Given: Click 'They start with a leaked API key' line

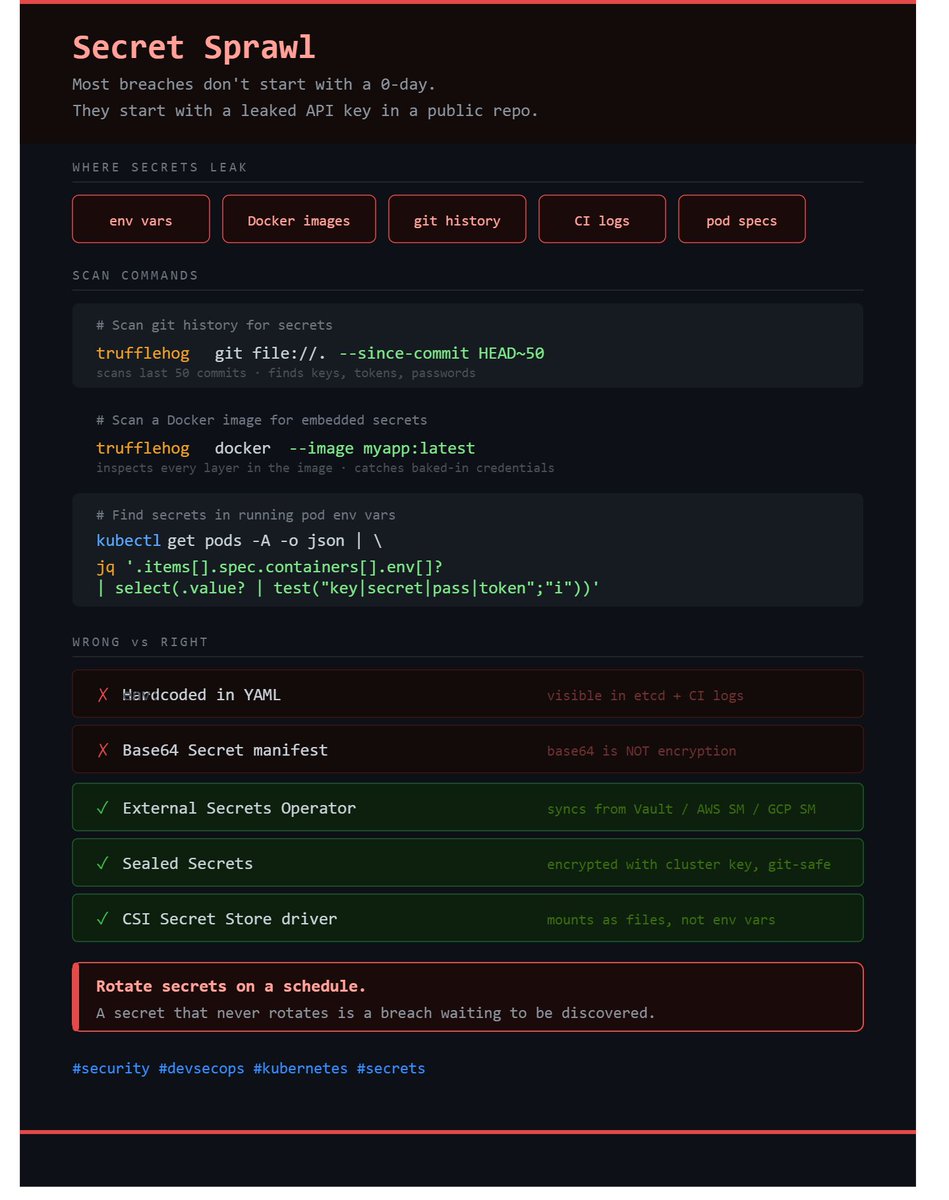Looking at the screenshot, I should pyautogui.click(x=305, y=110).
